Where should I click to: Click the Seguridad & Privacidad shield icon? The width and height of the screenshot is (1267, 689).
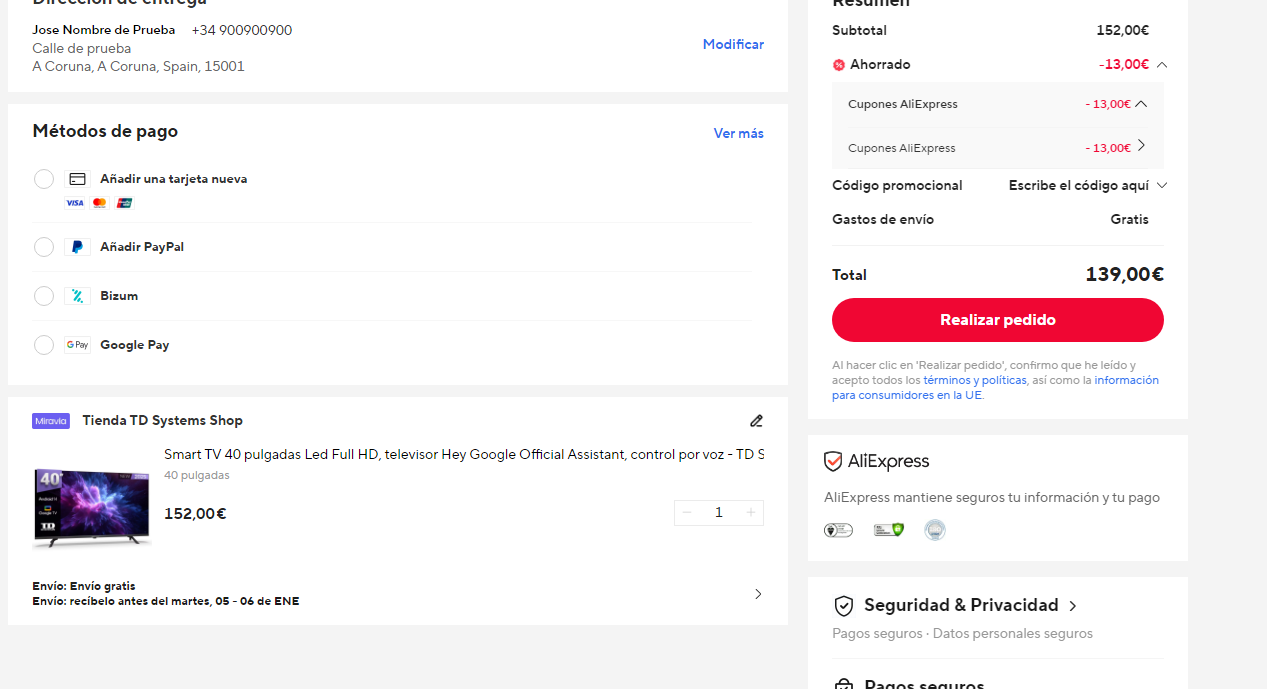(x=844, y=606)
